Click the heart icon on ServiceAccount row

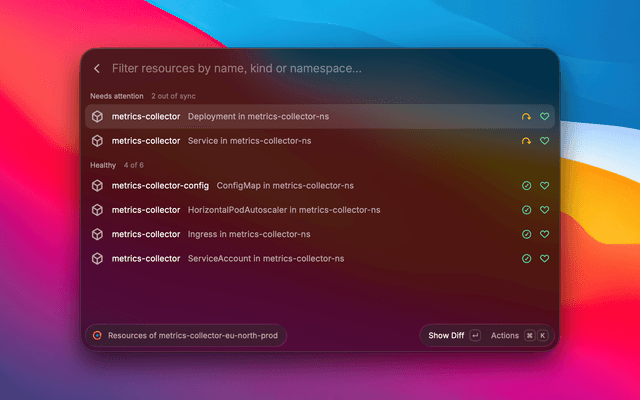click(x=544, y=258)
